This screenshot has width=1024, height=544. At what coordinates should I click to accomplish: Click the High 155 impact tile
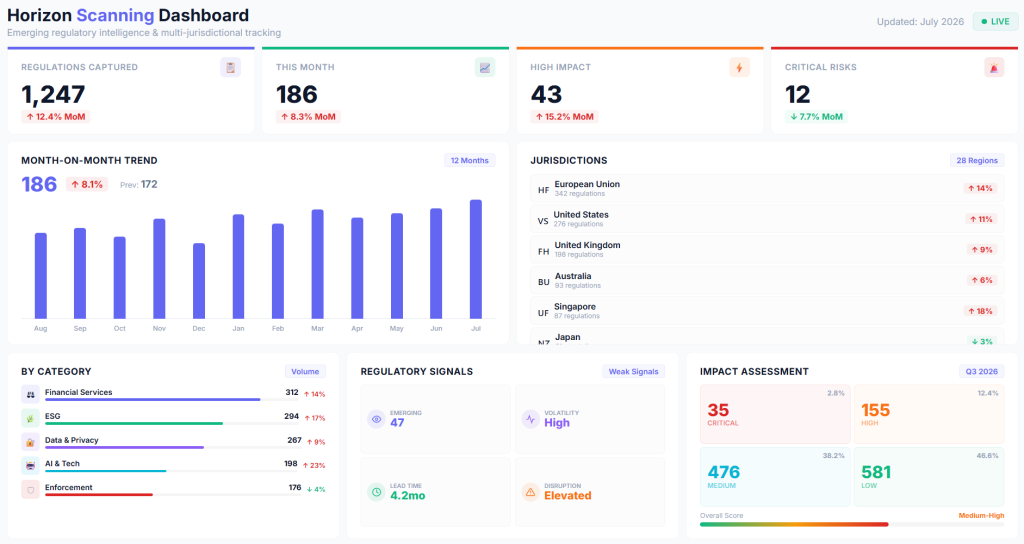[x=929, y=414]
